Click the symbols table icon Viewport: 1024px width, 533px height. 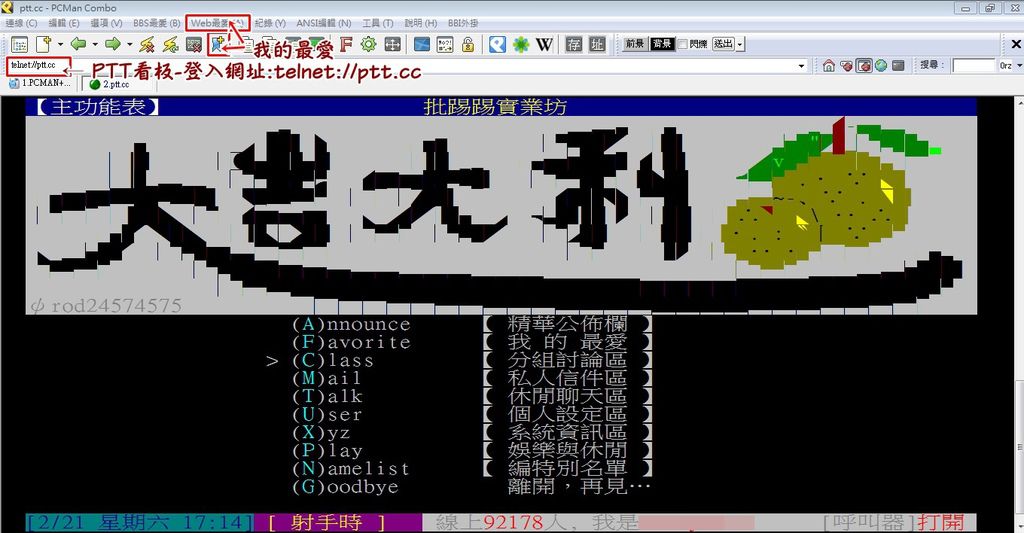point(445,44)
